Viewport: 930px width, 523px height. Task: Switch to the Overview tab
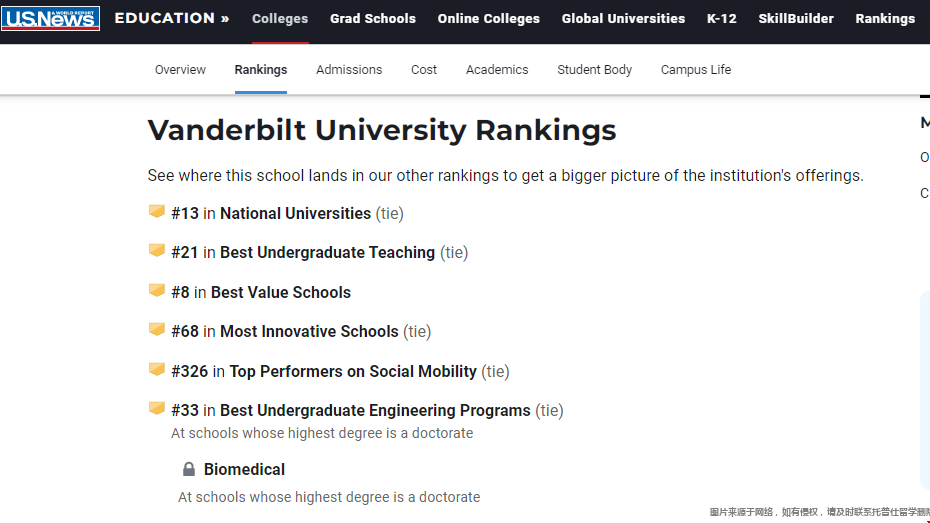click(180, 70)
